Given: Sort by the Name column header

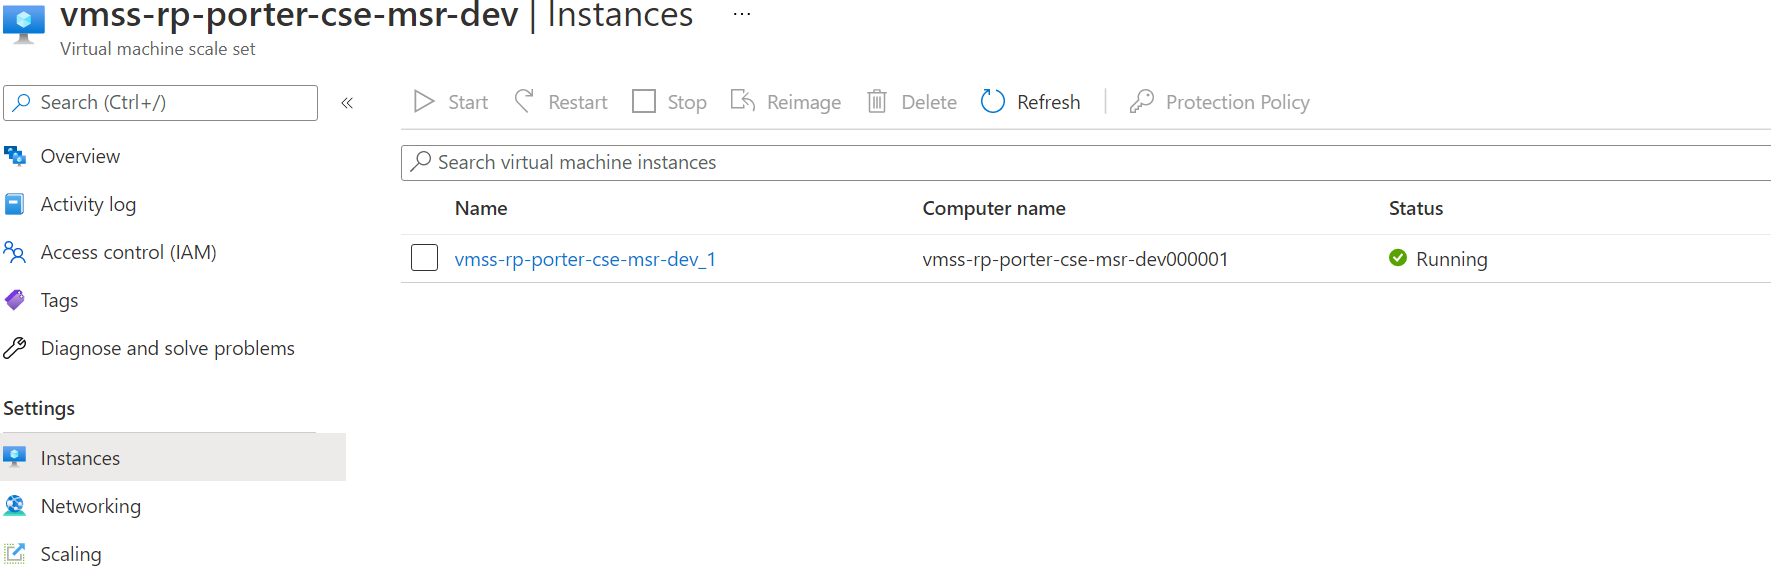Looking at the screenshot, I should [481, 208].
